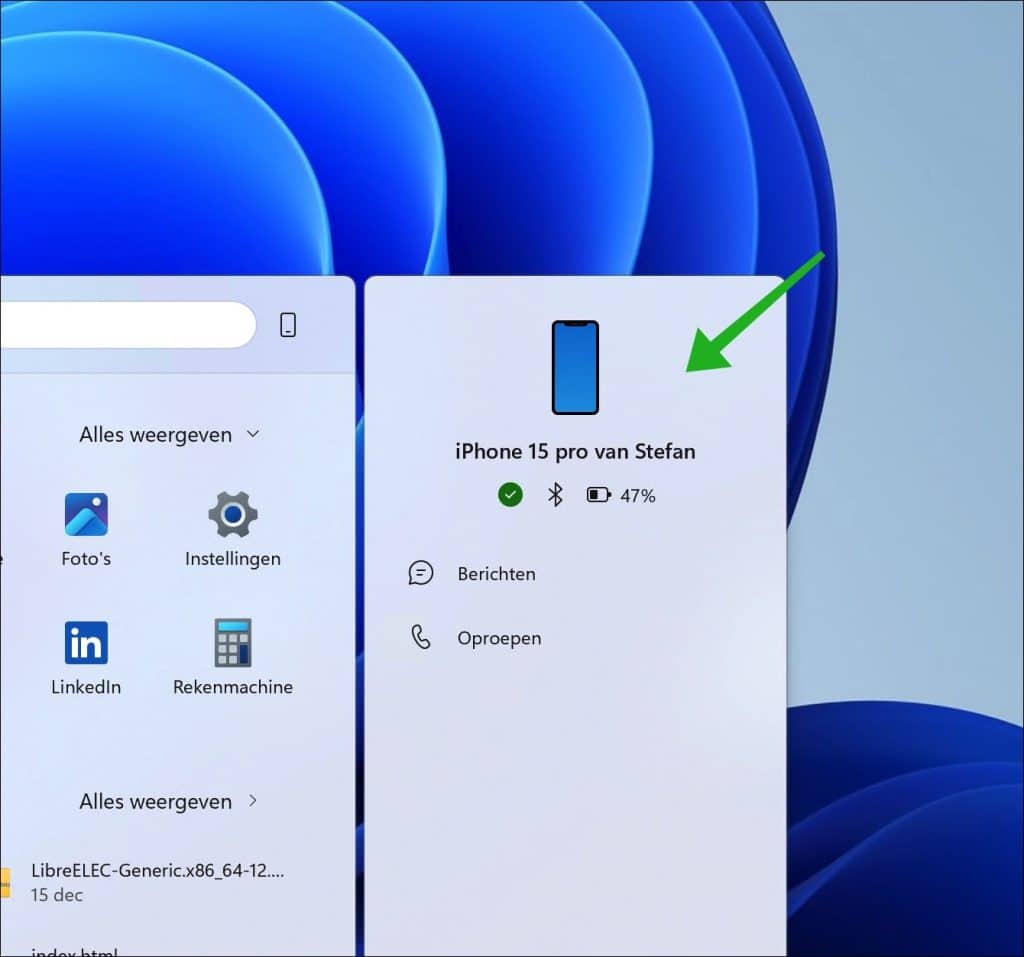Open the Berichten section

[x=496, y=573]
